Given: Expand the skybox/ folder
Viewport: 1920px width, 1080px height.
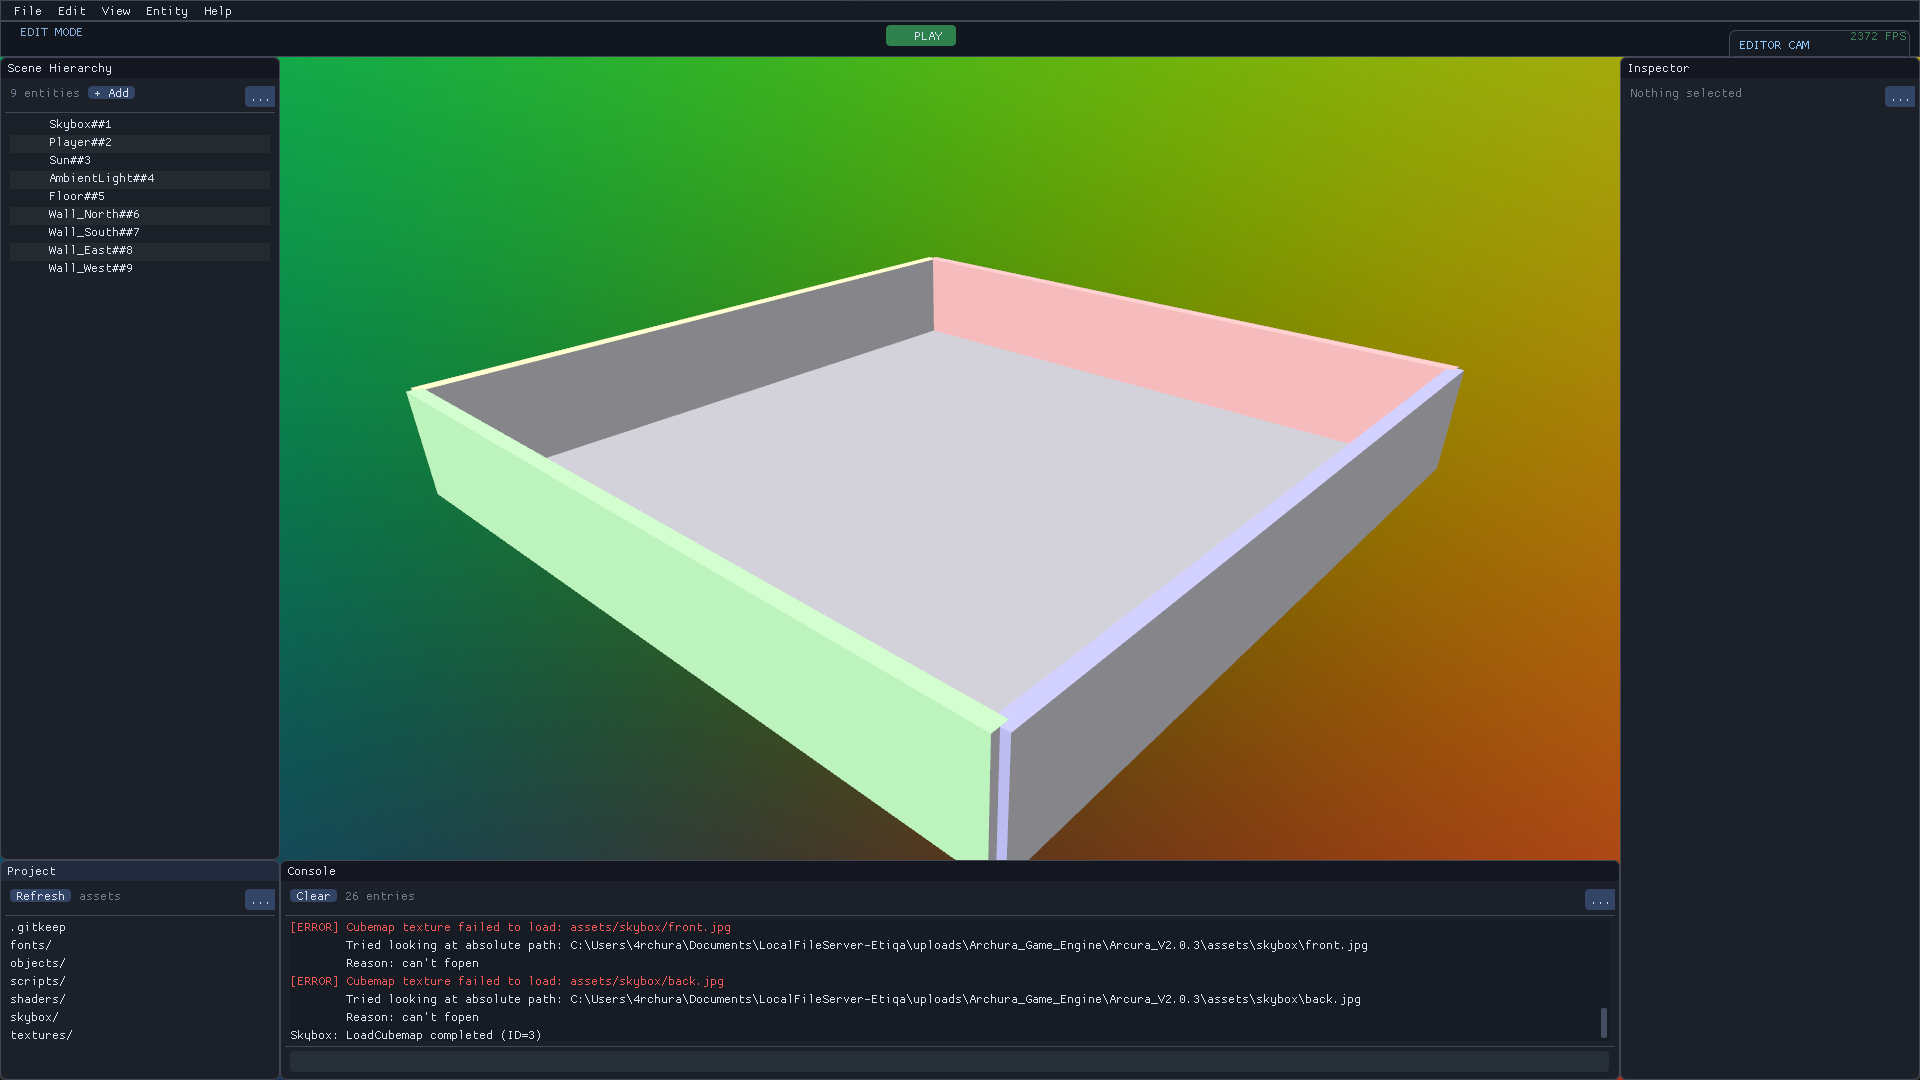Looking at the screenshot, I should [33, 1016].
